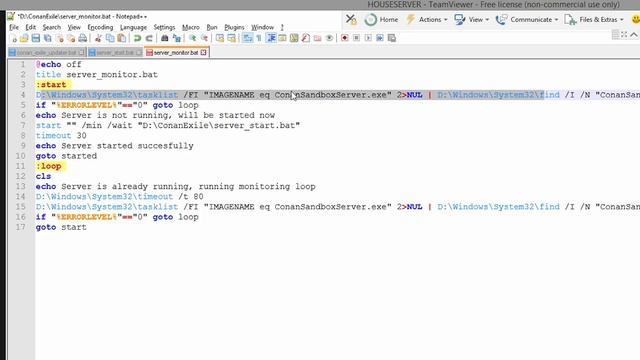Toggle word wrap in the editor
Viewport: 640px width, 360px height.
247,38
